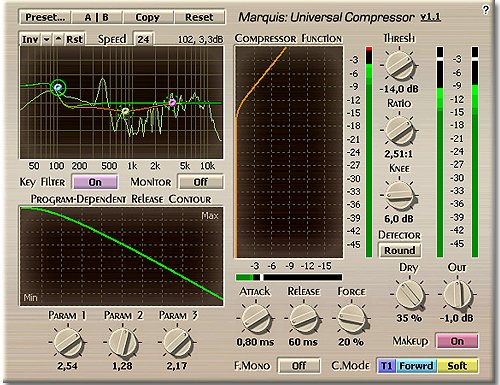This screenshot has height=385, width=500.
Task: Switch between A | B states
Action: (97, 17)
